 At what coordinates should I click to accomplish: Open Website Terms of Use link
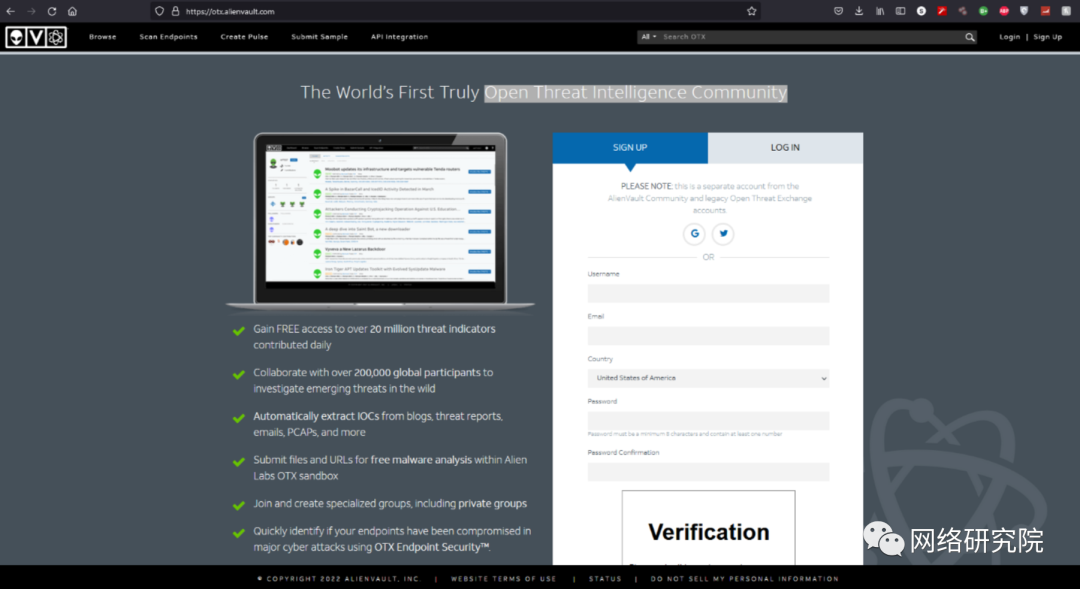503,579
